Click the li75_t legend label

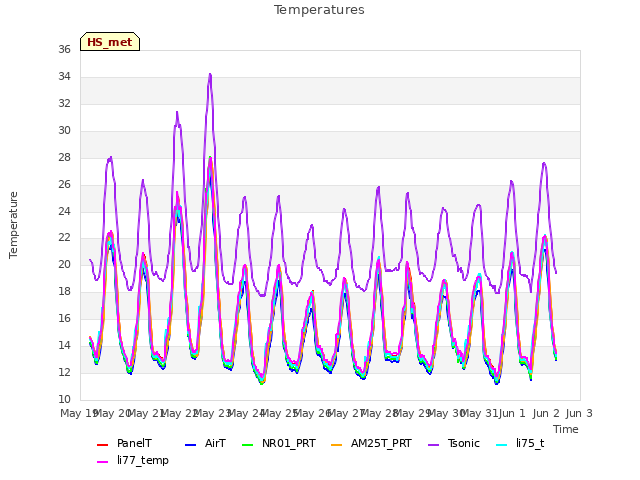tap(530, 443)
